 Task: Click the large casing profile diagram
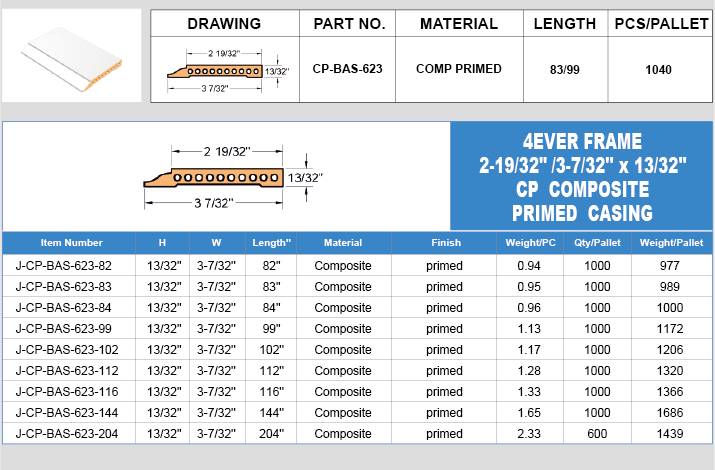tap(233, 177)
